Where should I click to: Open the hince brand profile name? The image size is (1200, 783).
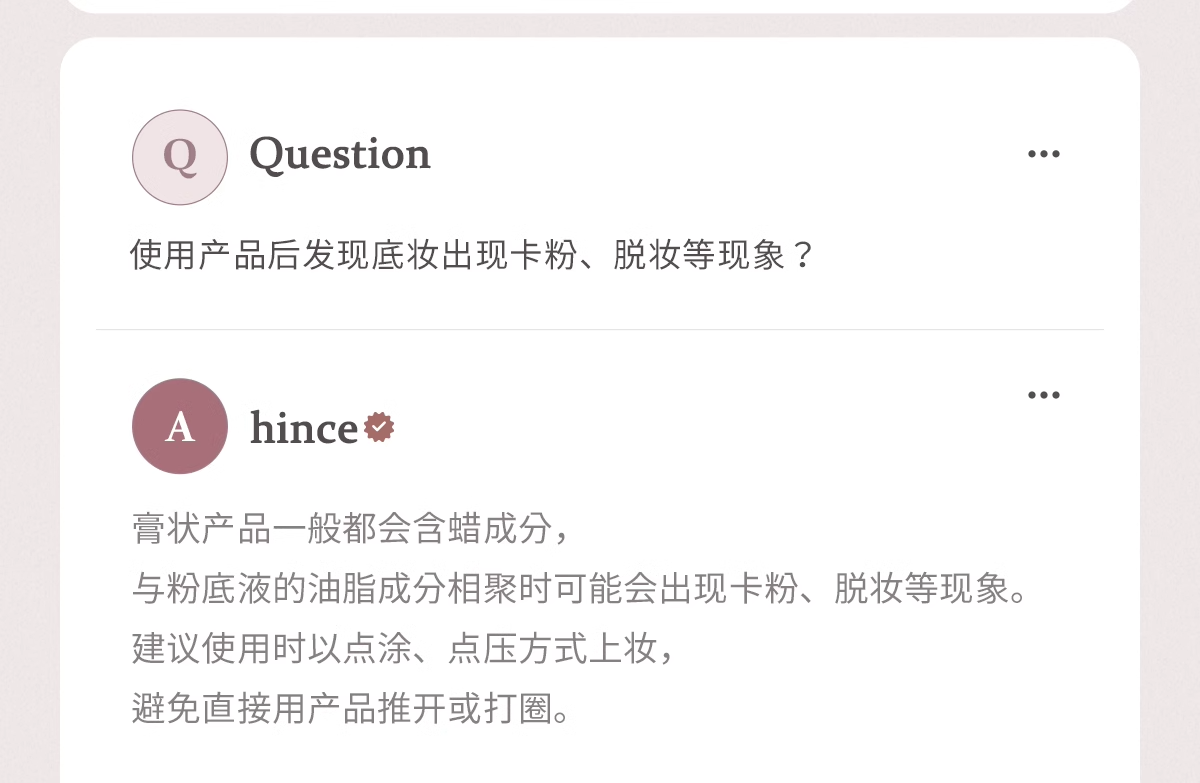point(303,428)
